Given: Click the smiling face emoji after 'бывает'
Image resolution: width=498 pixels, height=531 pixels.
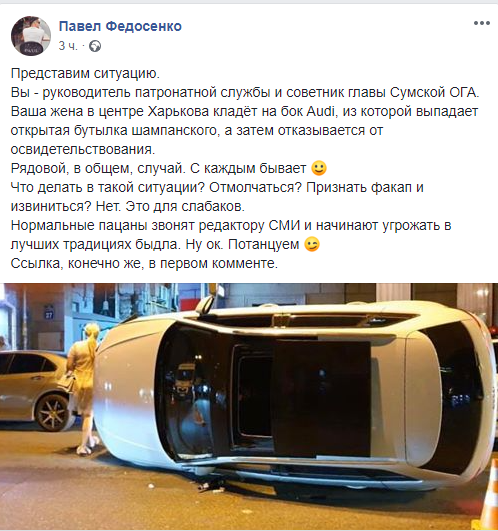Looking at the screenshot, I should 319,168.
